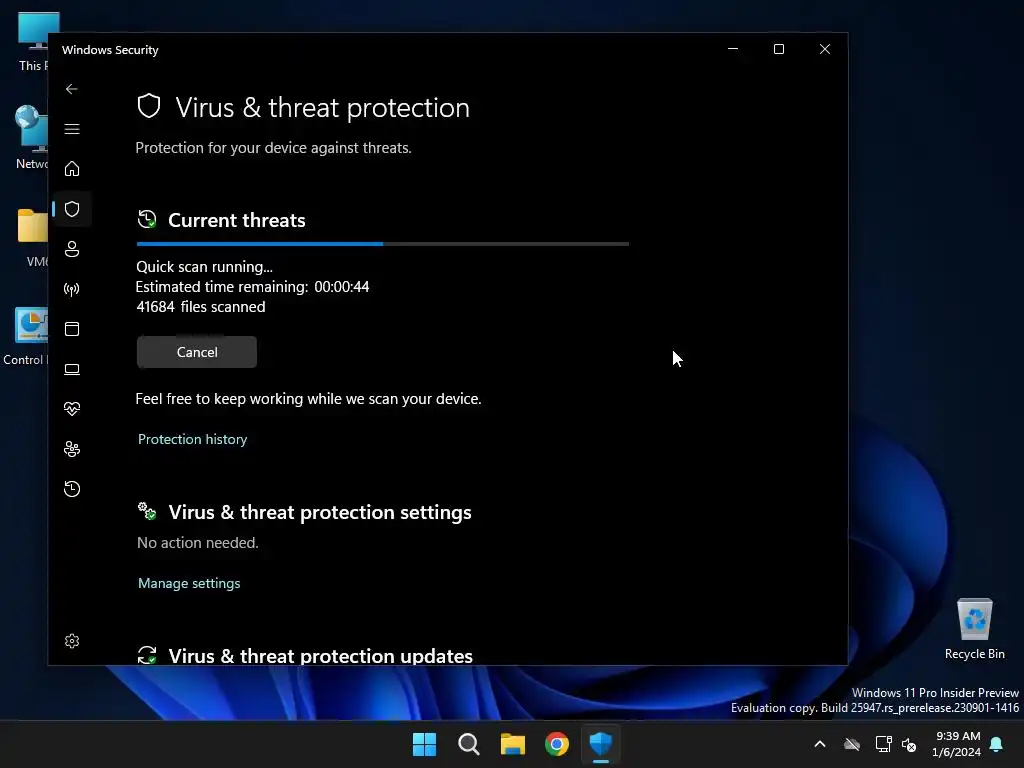Click the large shield icon beside page title
Viewport: 1024px width, 768px height.
[149, 106]
